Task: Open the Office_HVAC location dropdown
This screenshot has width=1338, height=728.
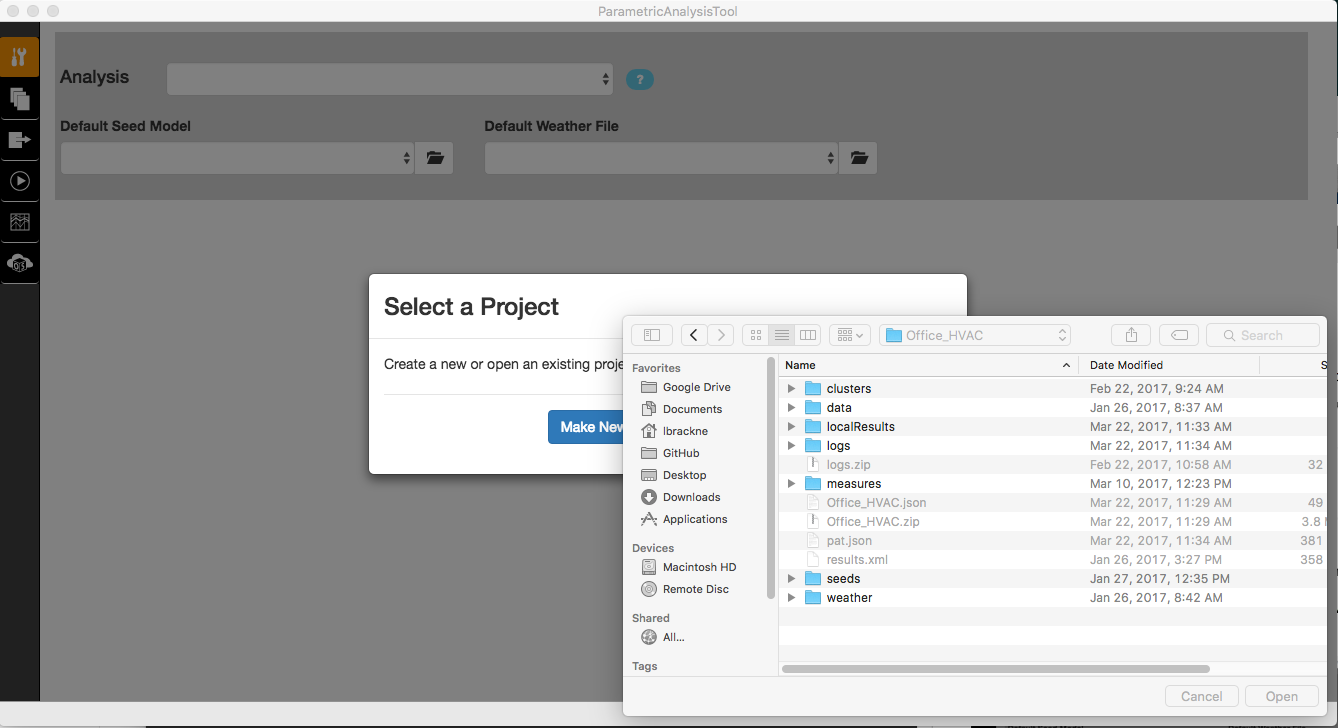Action: 974,334
